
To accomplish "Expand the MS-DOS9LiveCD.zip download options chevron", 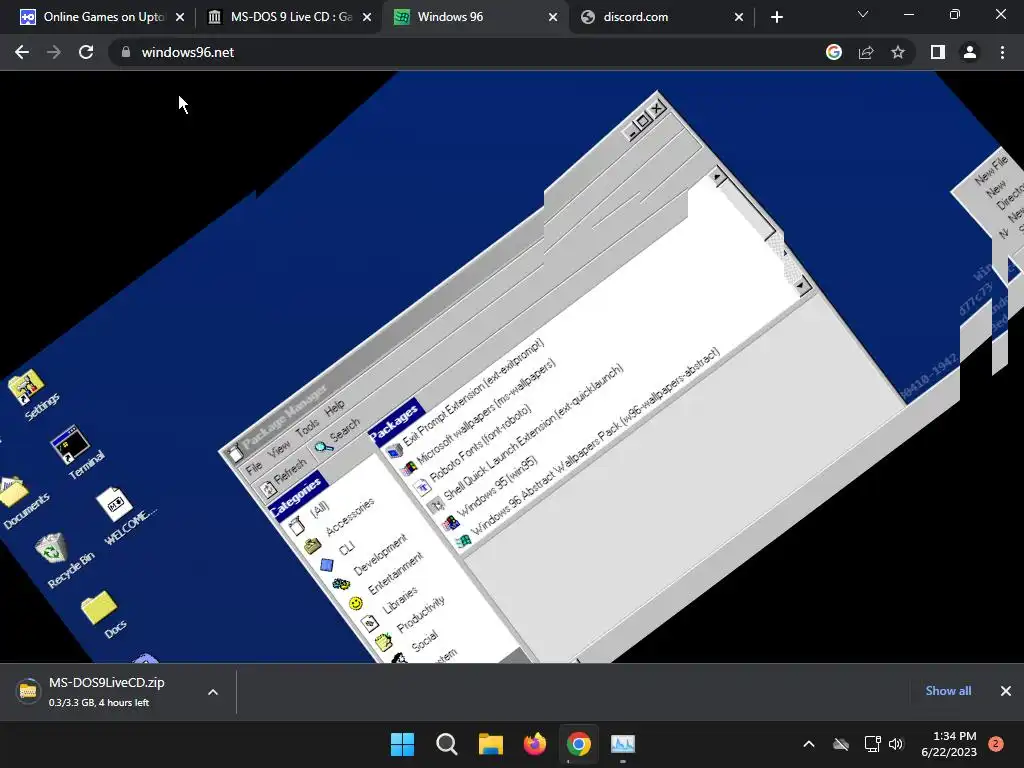I will [x=213, y=692].
